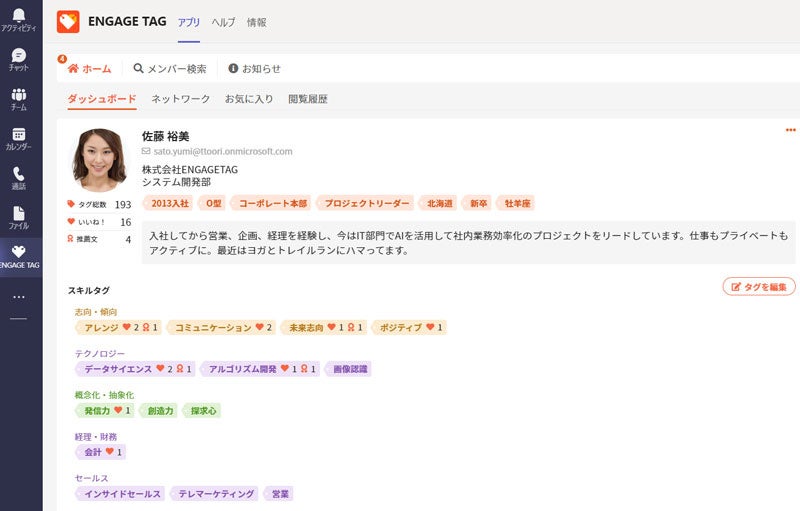This screenshot has height=511, width=800.
Task: Click the ribbon icon next to 推薦文
Action: [70, 238]
